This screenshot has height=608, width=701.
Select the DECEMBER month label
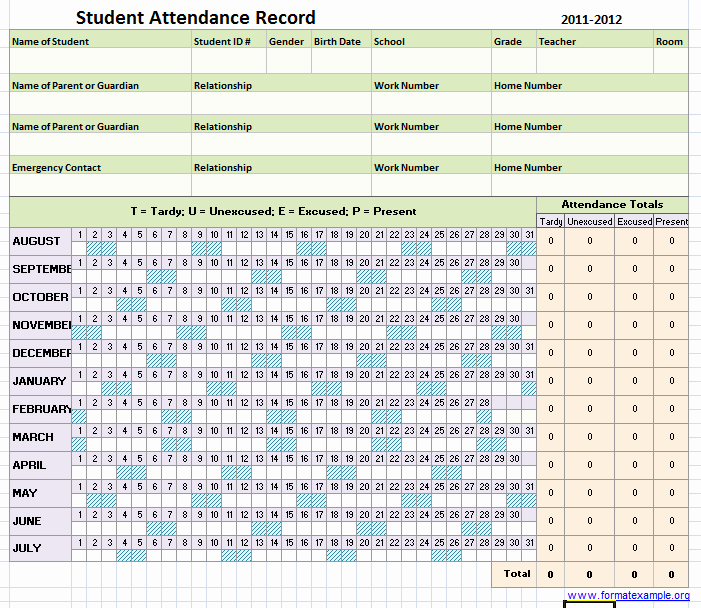click(x=40, y=353)
